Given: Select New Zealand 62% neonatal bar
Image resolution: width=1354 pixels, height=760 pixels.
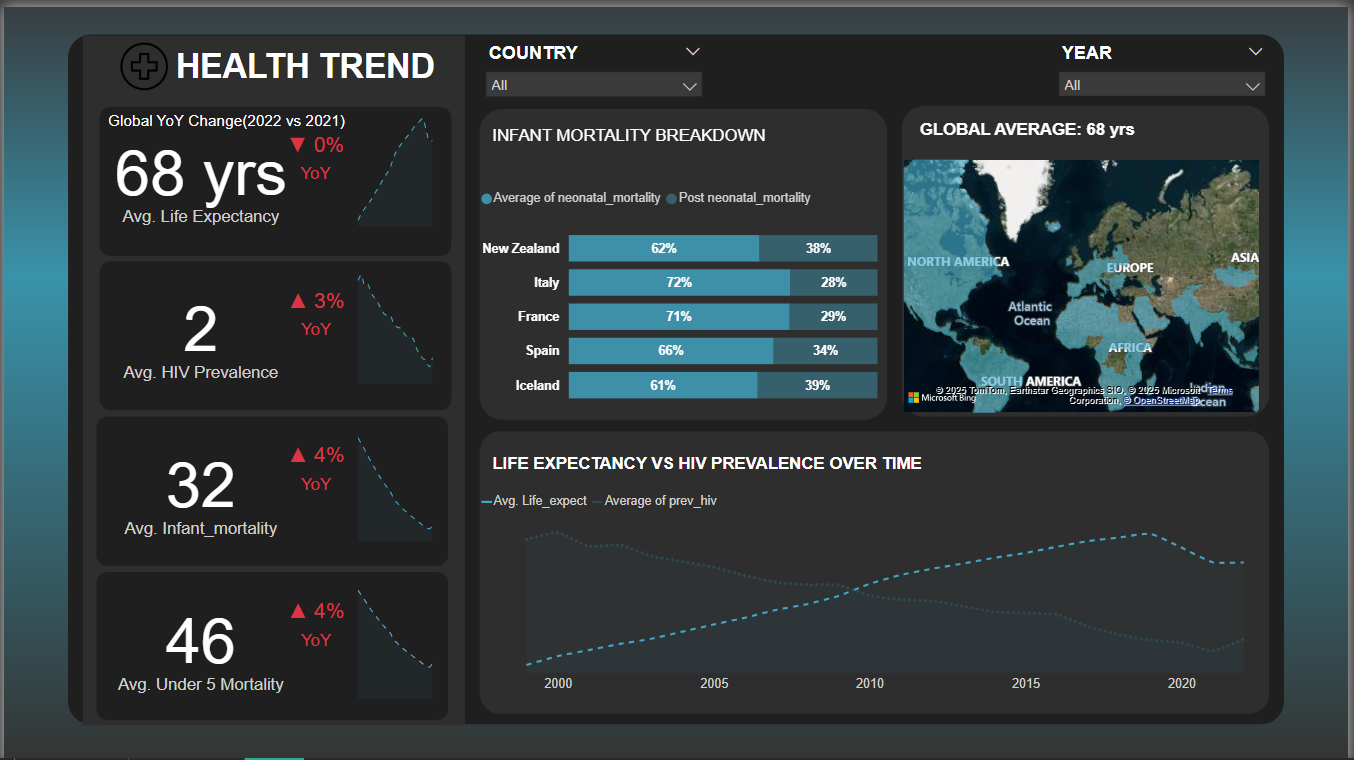Looking at the screenshot, I should [663, 248].
